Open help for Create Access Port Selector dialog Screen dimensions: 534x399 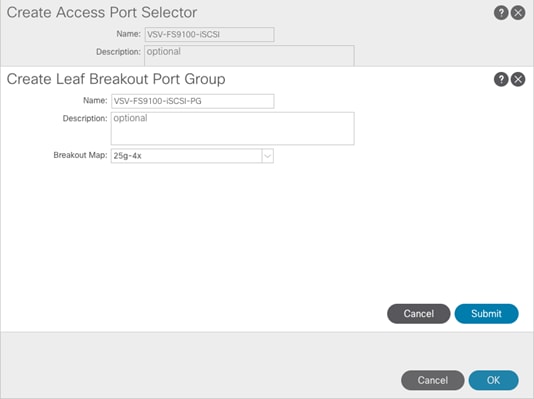(501, 13)
